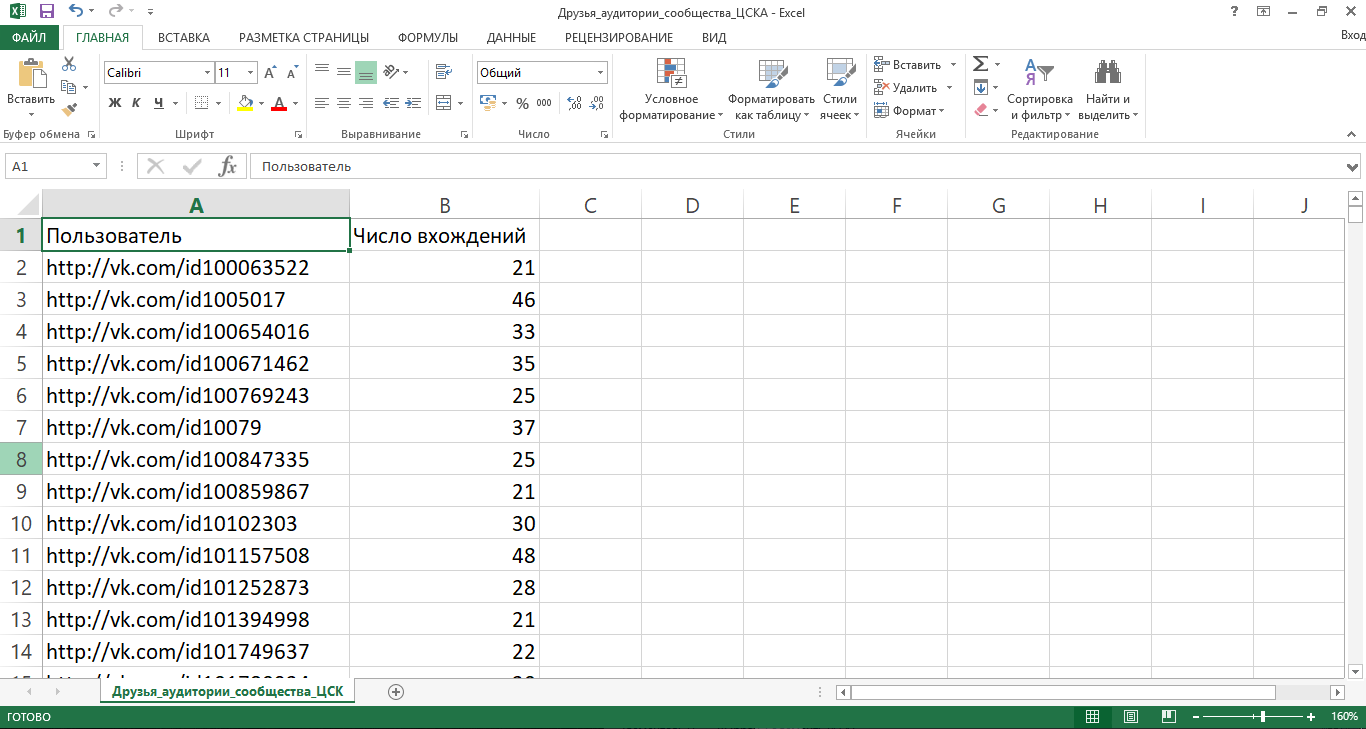Enable wrap text in the cell
This screenshot has height=729, width=1366.
[444, 71]
